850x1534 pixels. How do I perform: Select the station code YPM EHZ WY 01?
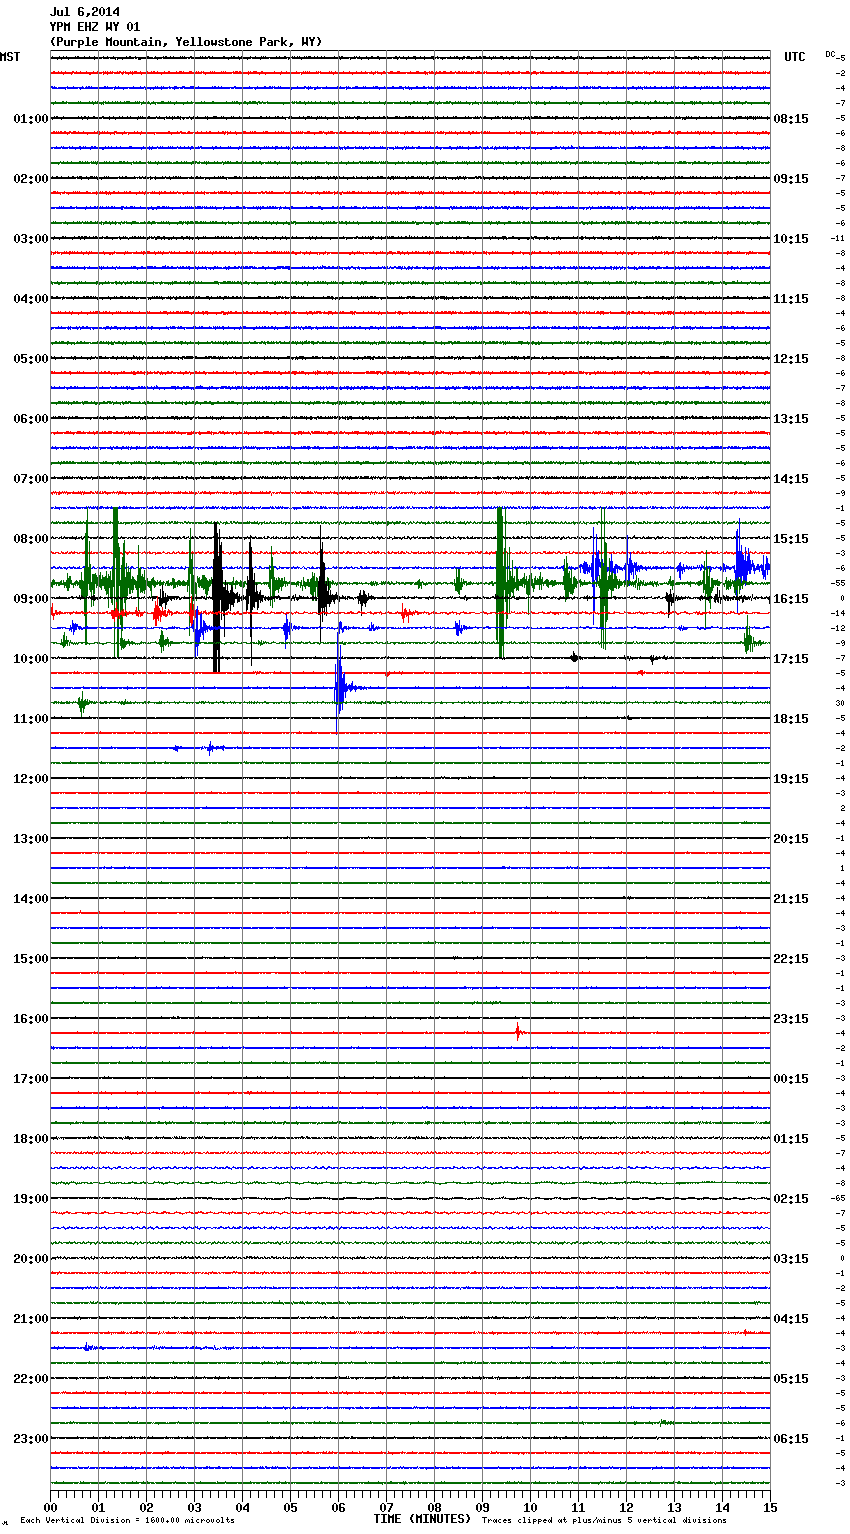[95, 27]
